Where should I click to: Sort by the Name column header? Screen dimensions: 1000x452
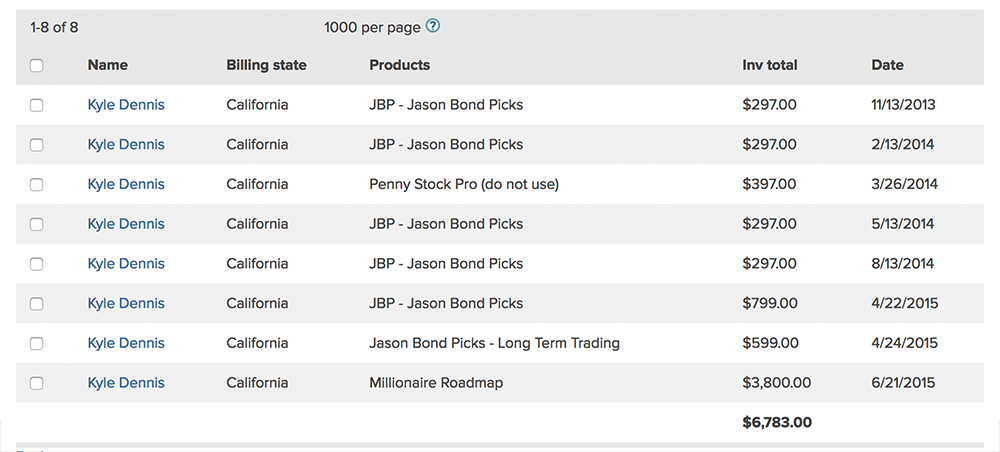point(108,65)
